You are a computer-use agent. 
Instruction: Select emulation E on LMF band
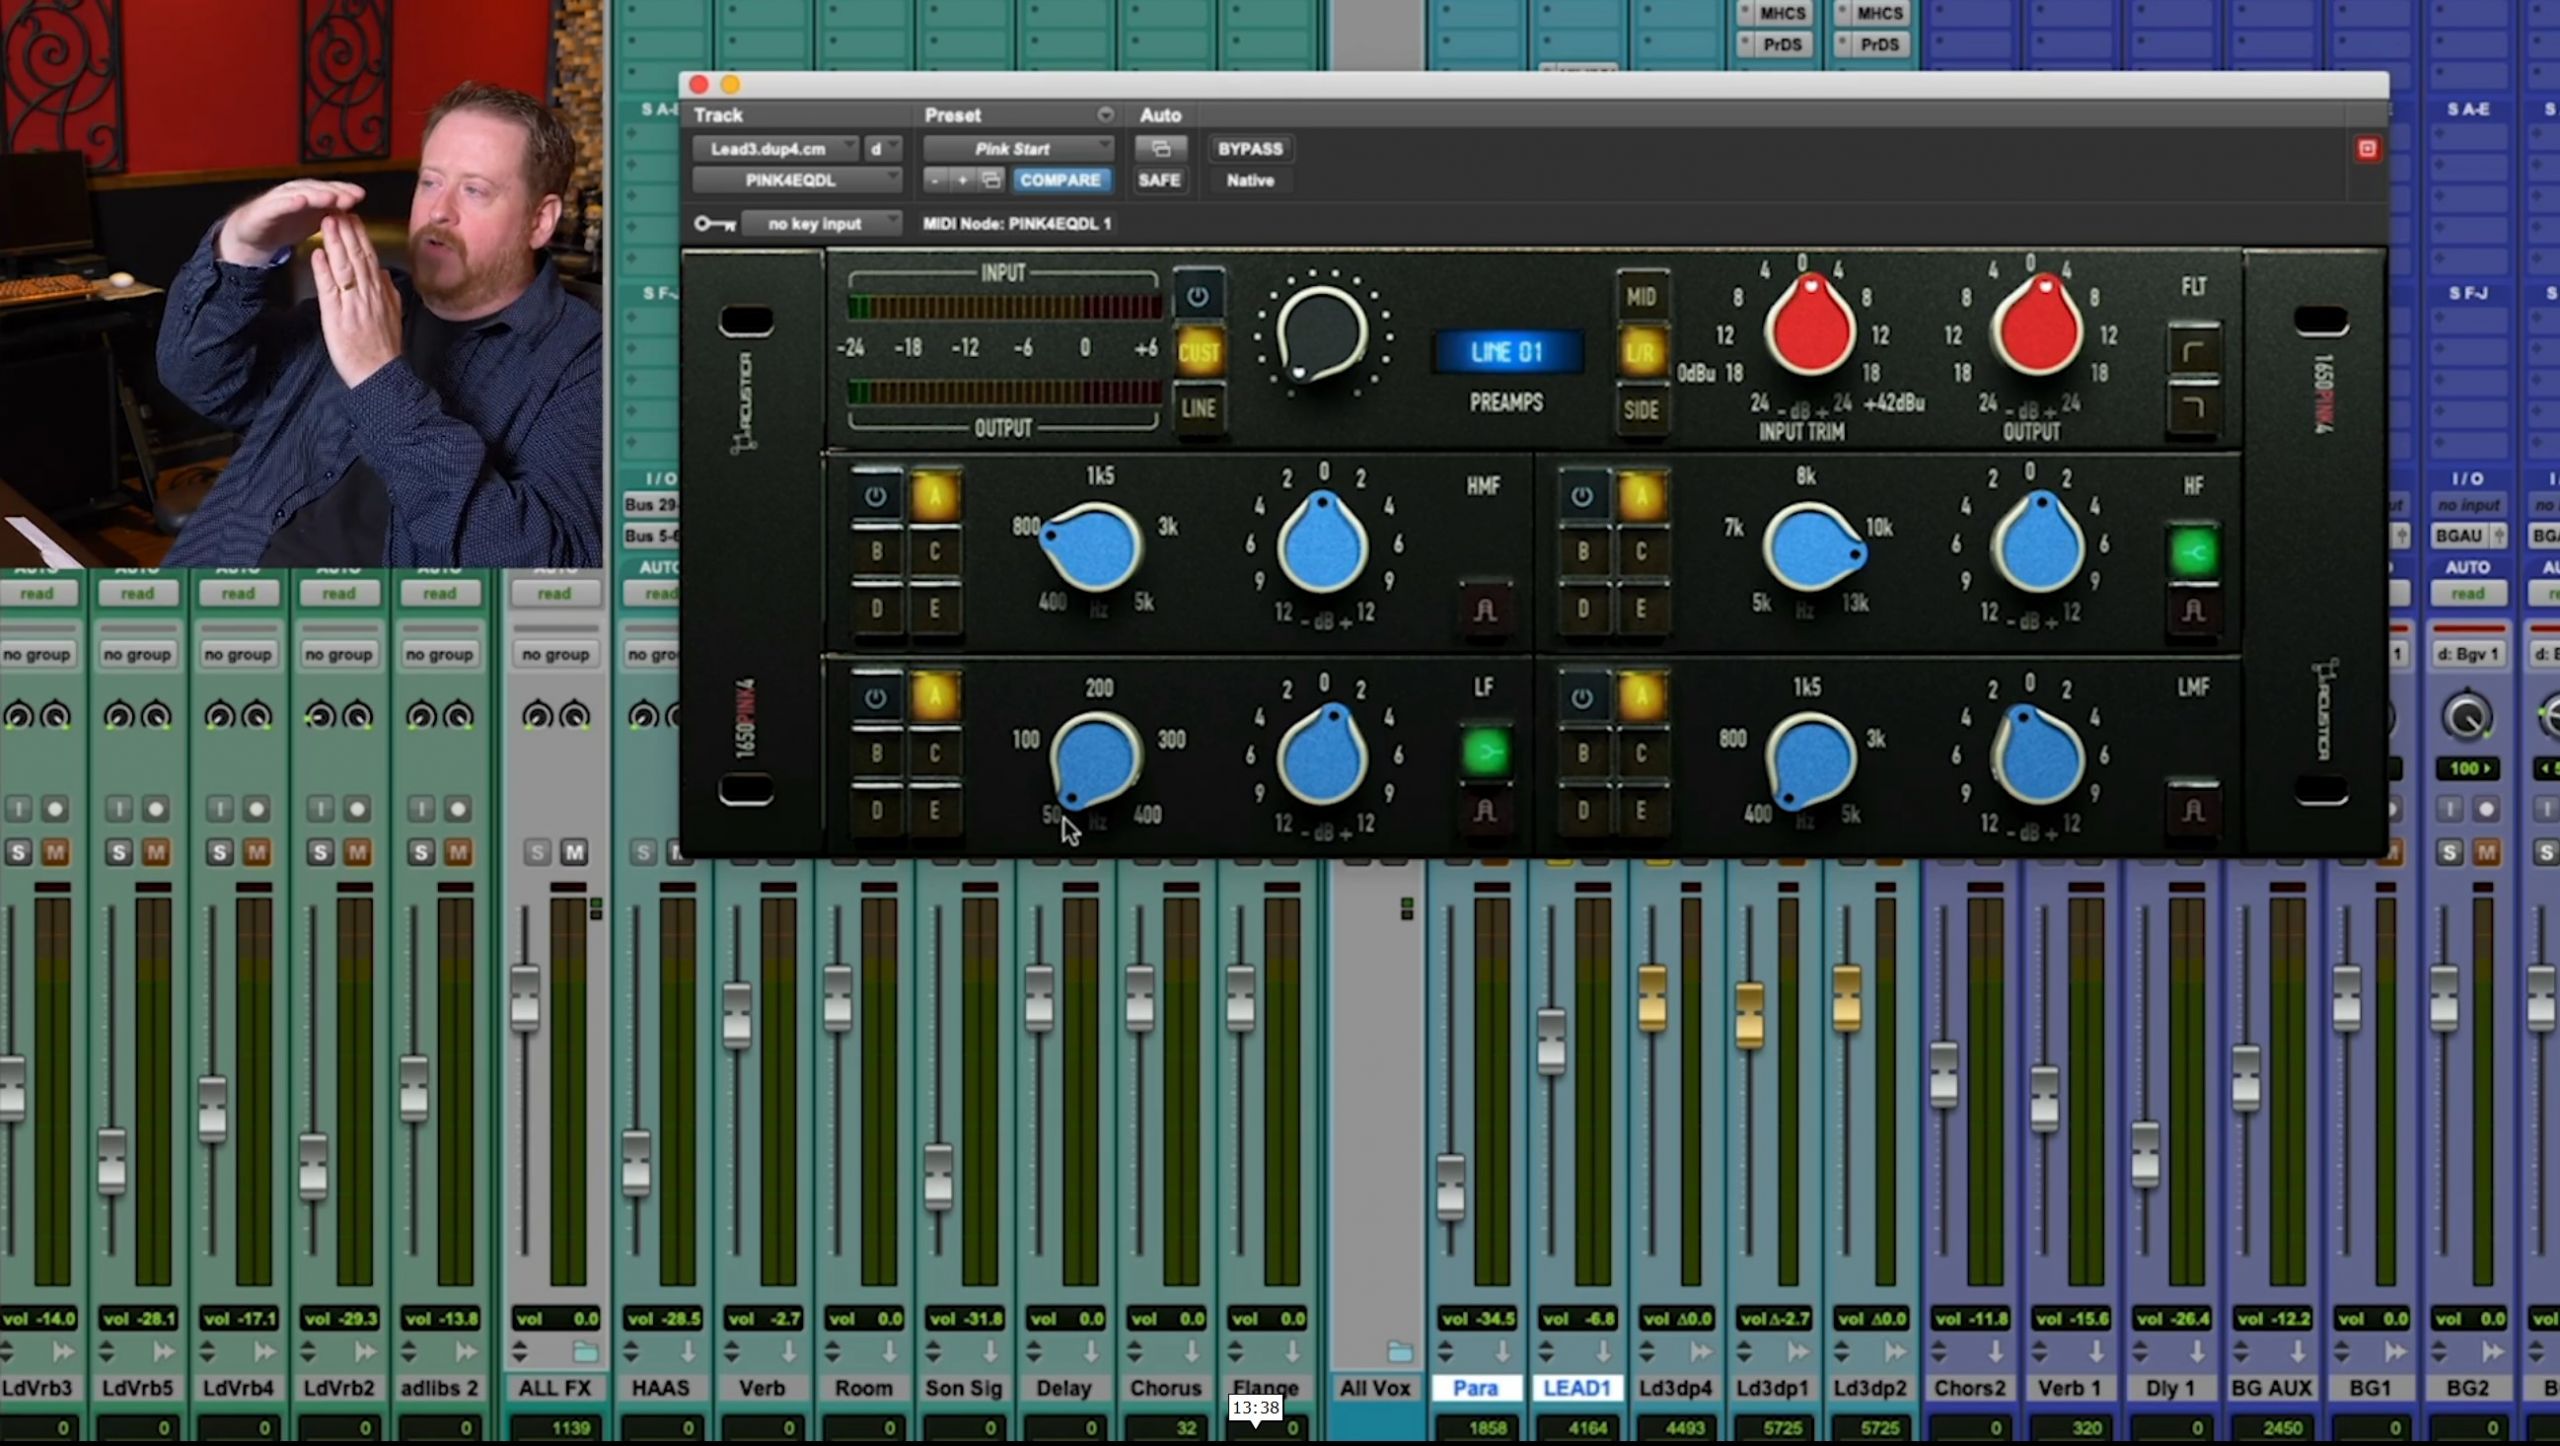tap(1640, 810)
